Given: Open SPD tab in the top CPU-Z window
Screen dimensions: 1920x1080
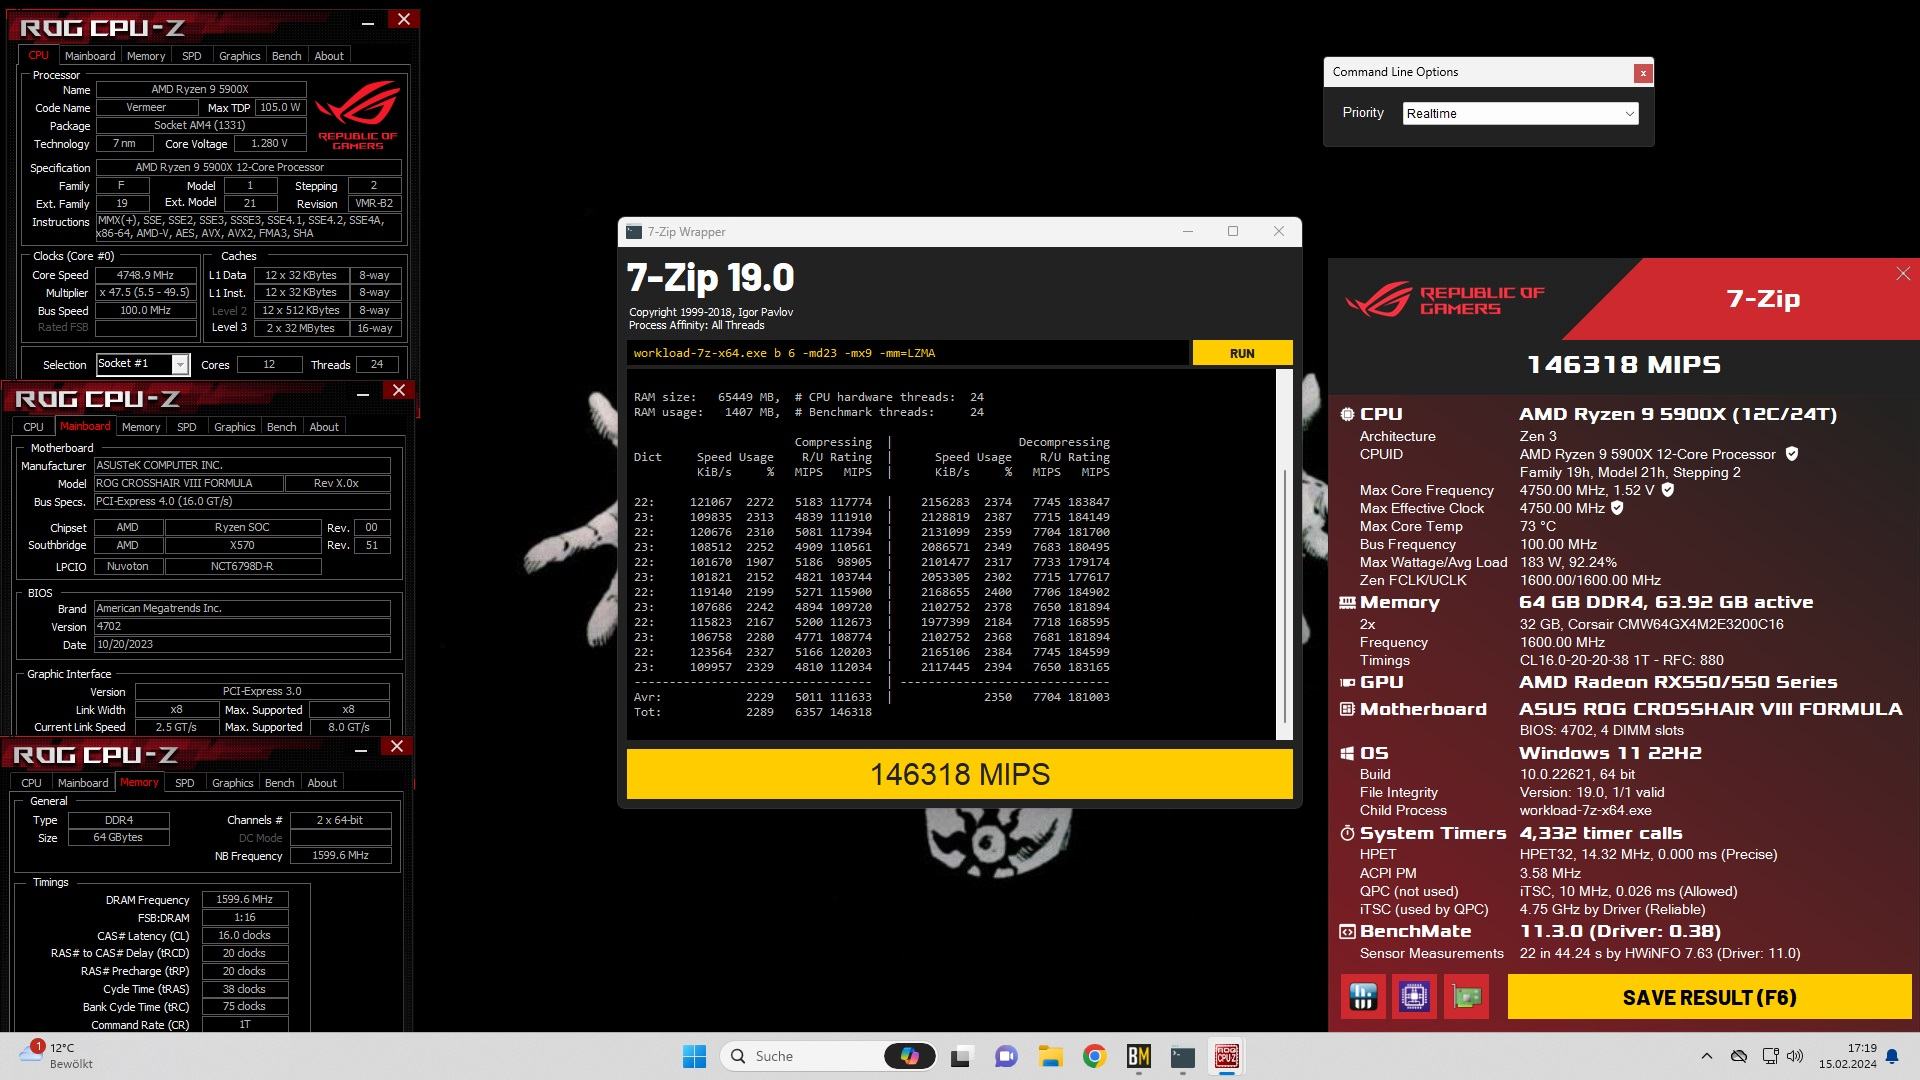Looking at the screenshot, I should [192, 56].
